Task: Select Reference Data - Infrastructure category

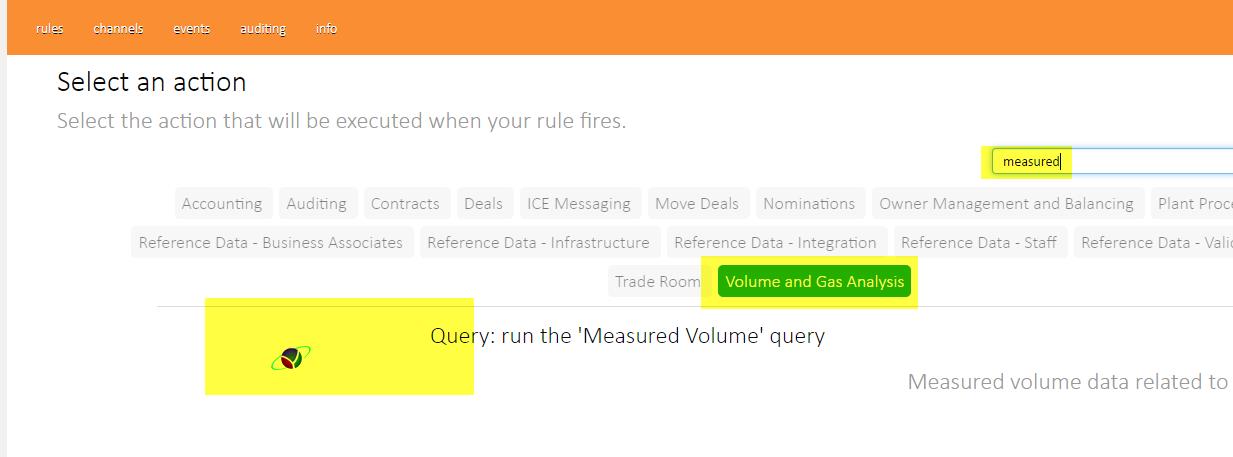Action: (538, 242)
